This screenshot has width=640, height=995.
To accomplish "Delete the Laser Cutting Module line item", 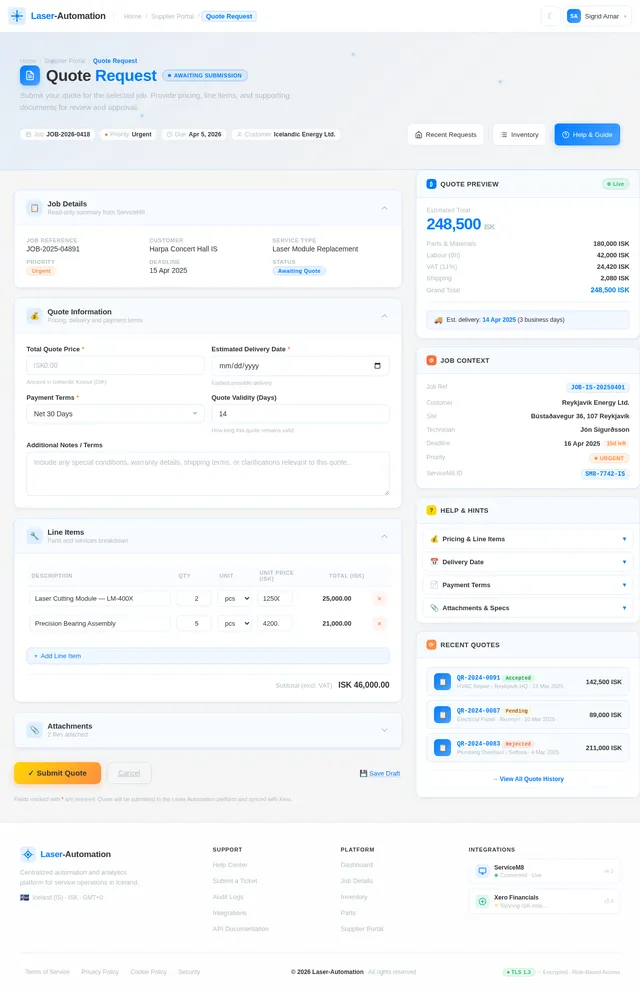I will point(379,598).
